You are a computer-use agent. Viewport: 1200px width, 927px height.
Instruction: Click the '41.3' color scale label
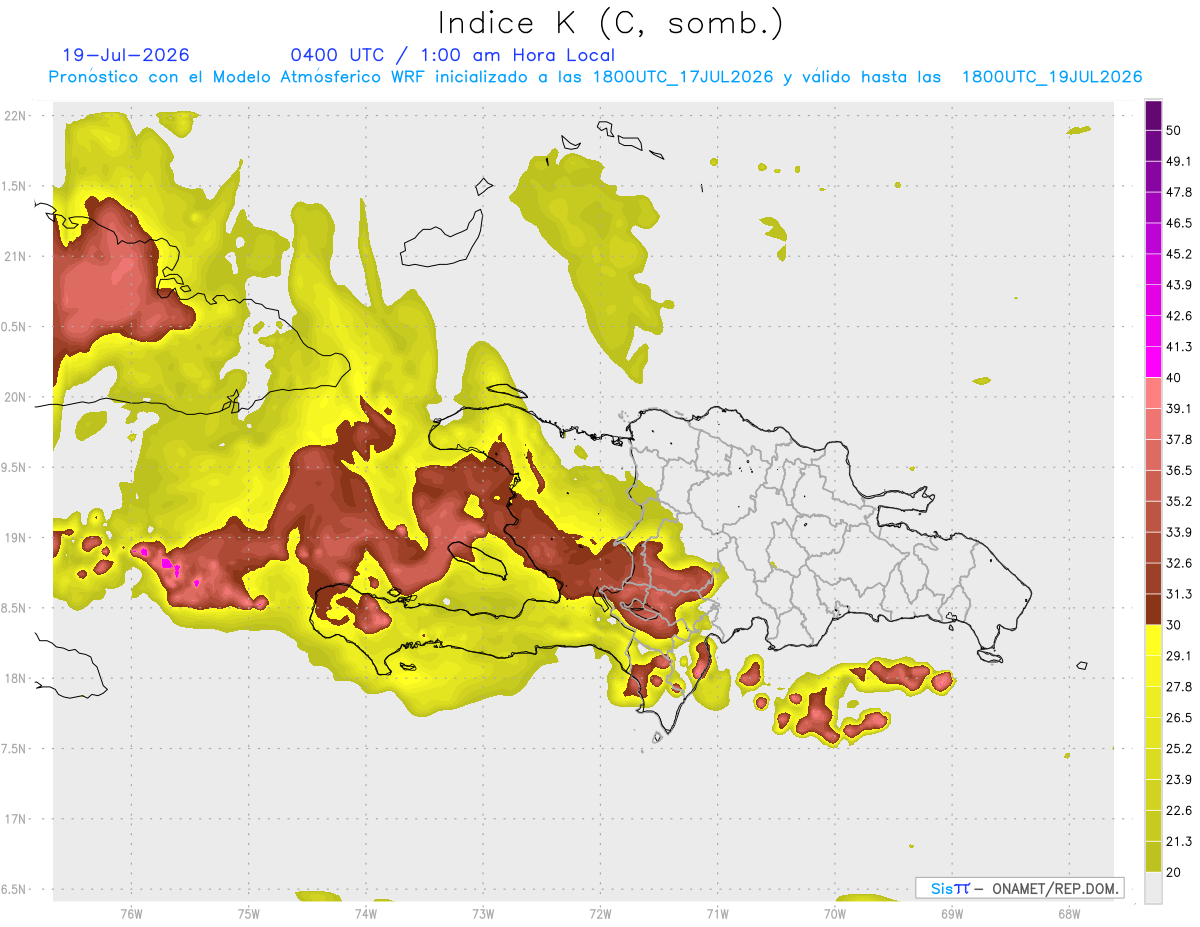point(1178,347)
